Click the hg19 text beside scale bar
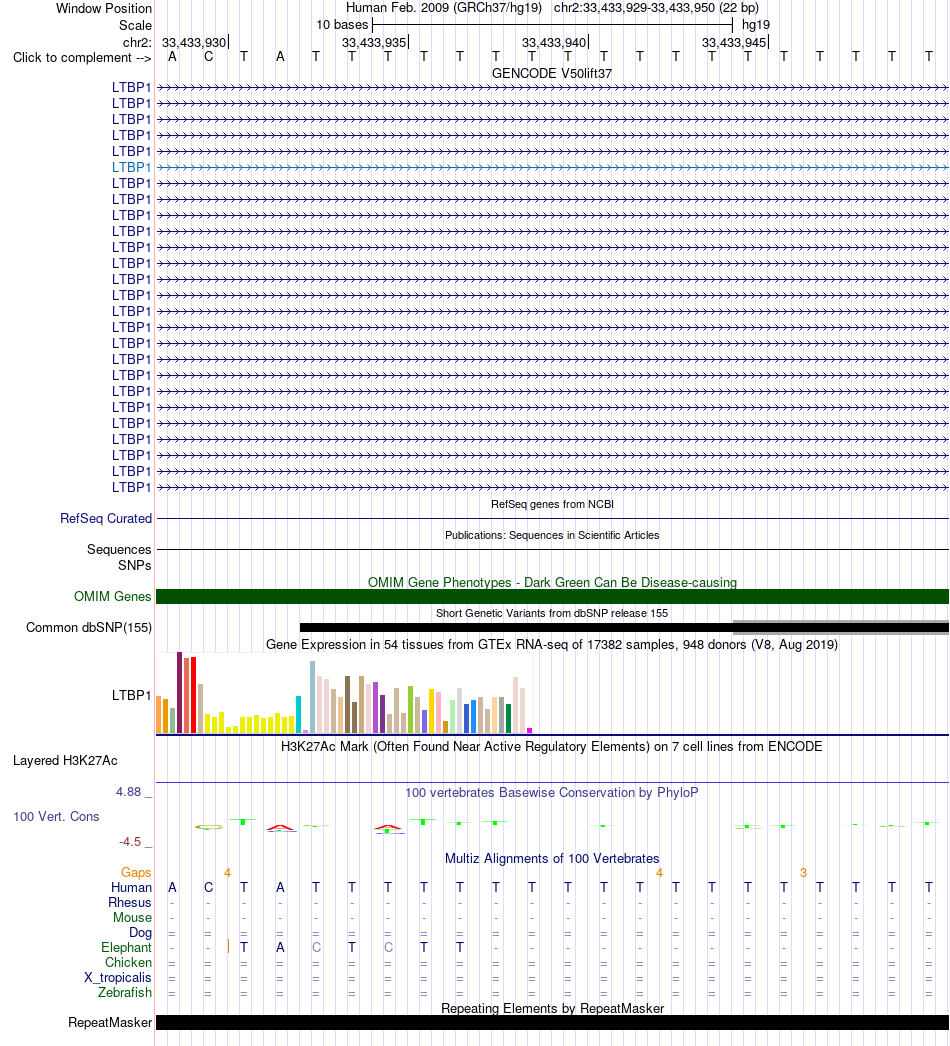 [756, 25]
